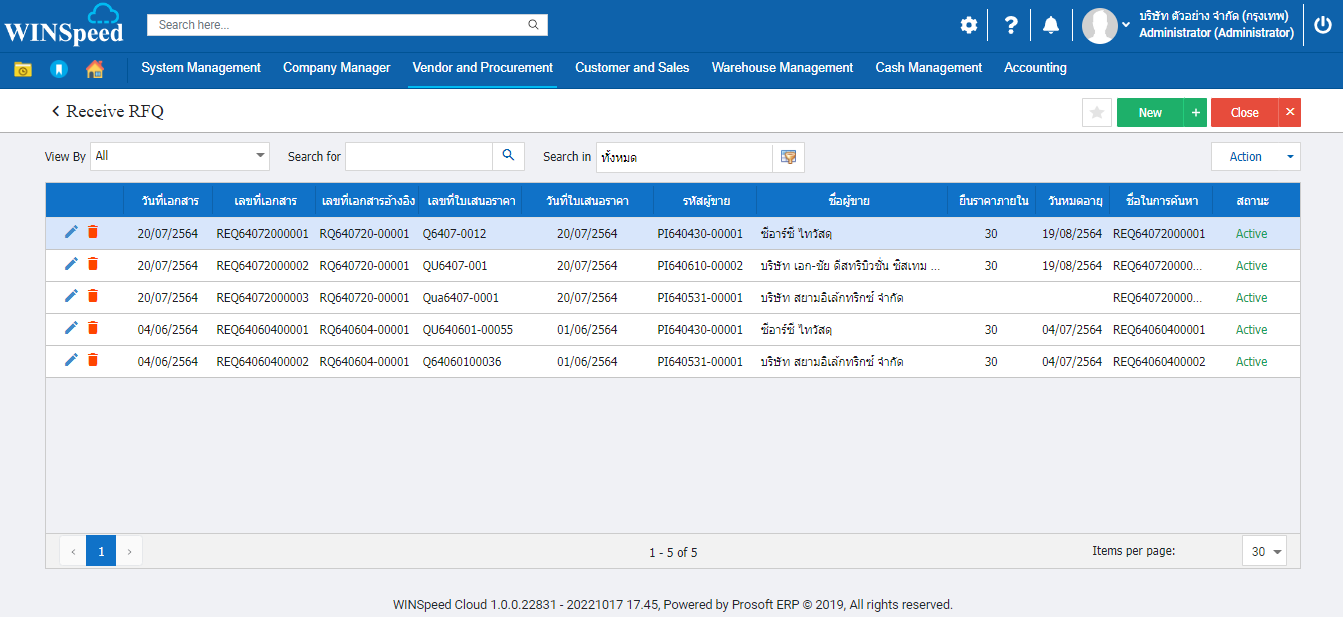Click the red Close button
This screenshot has height=617, width=1343.
coord(1244,113)
